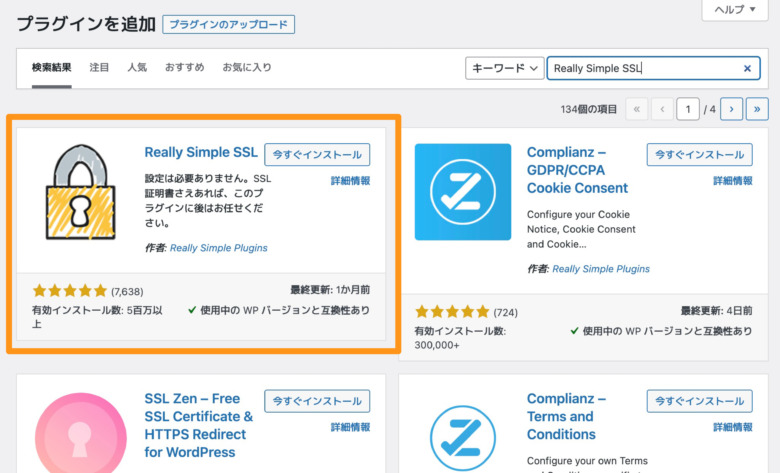Open Really Simple Plugins author link under Complianz GDPR
The height and width of the screenshot is (473, 780).
601,269
